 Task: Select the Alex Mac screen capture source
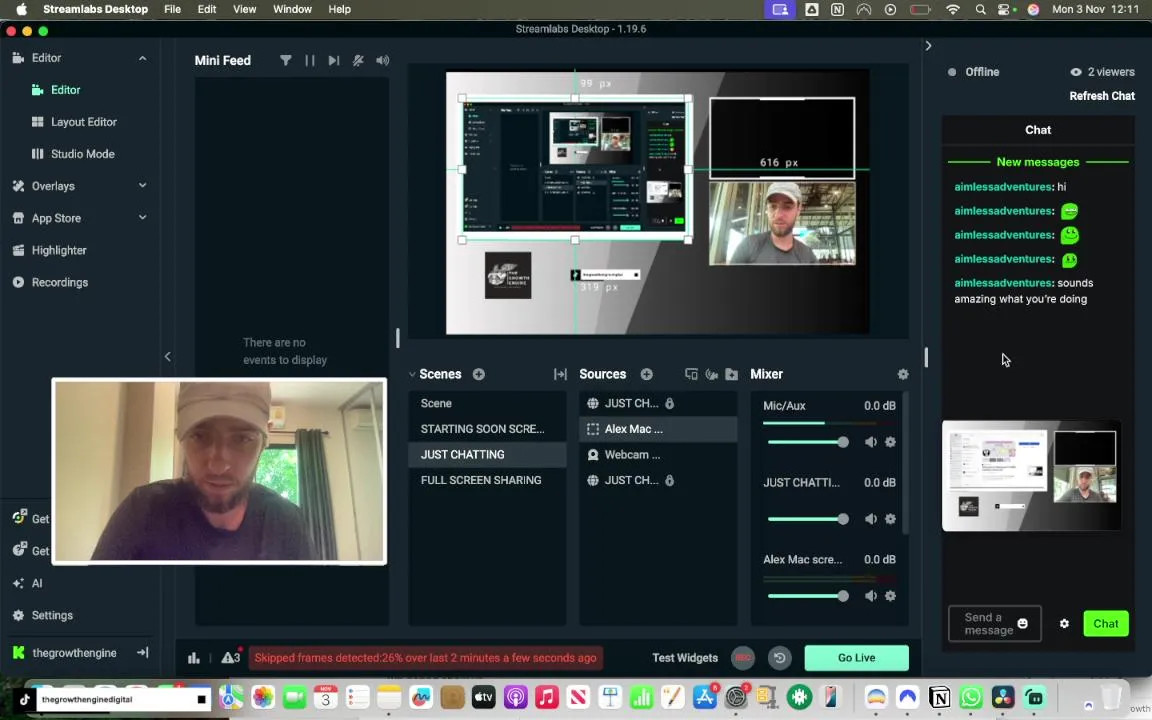click(x=658, y=429)
